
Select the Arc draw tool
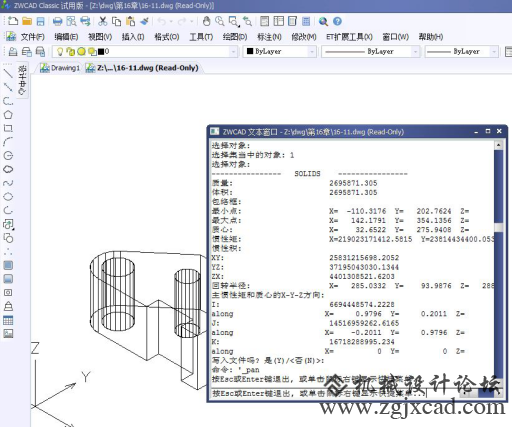8,142
